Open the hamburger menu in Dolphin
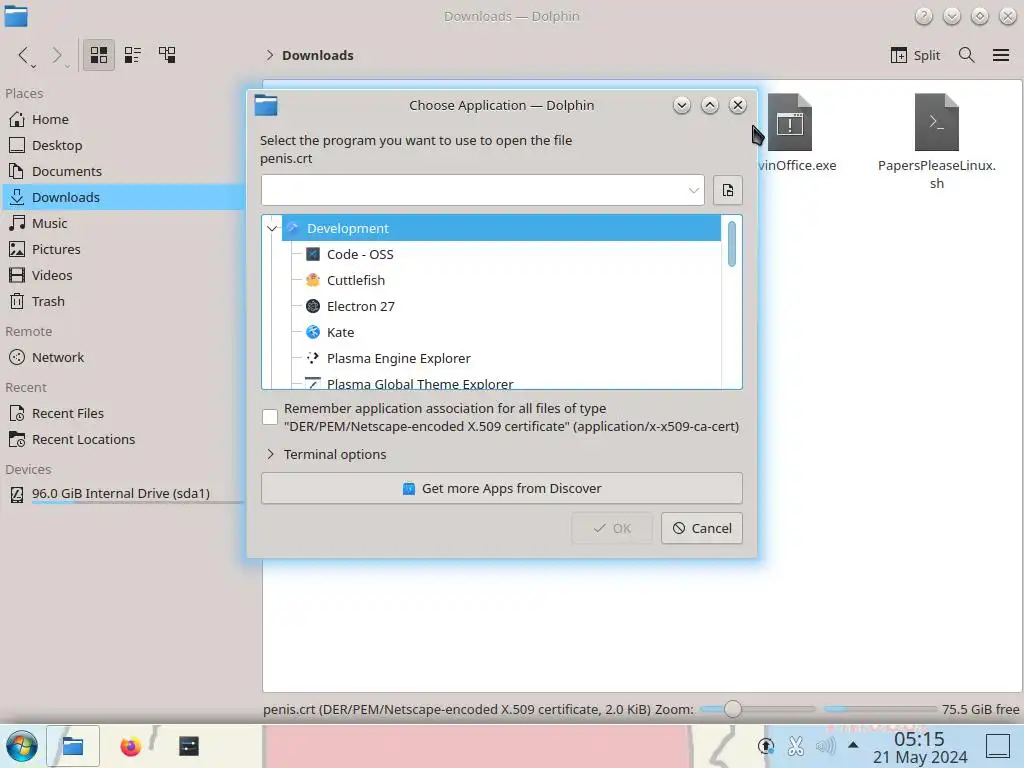 pos(1000,55)
